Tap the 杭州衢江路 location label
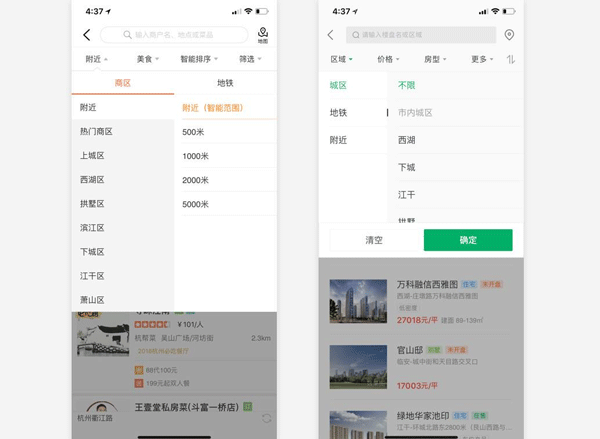The height and width of the screenshot is (439, 600). [95, 418]
